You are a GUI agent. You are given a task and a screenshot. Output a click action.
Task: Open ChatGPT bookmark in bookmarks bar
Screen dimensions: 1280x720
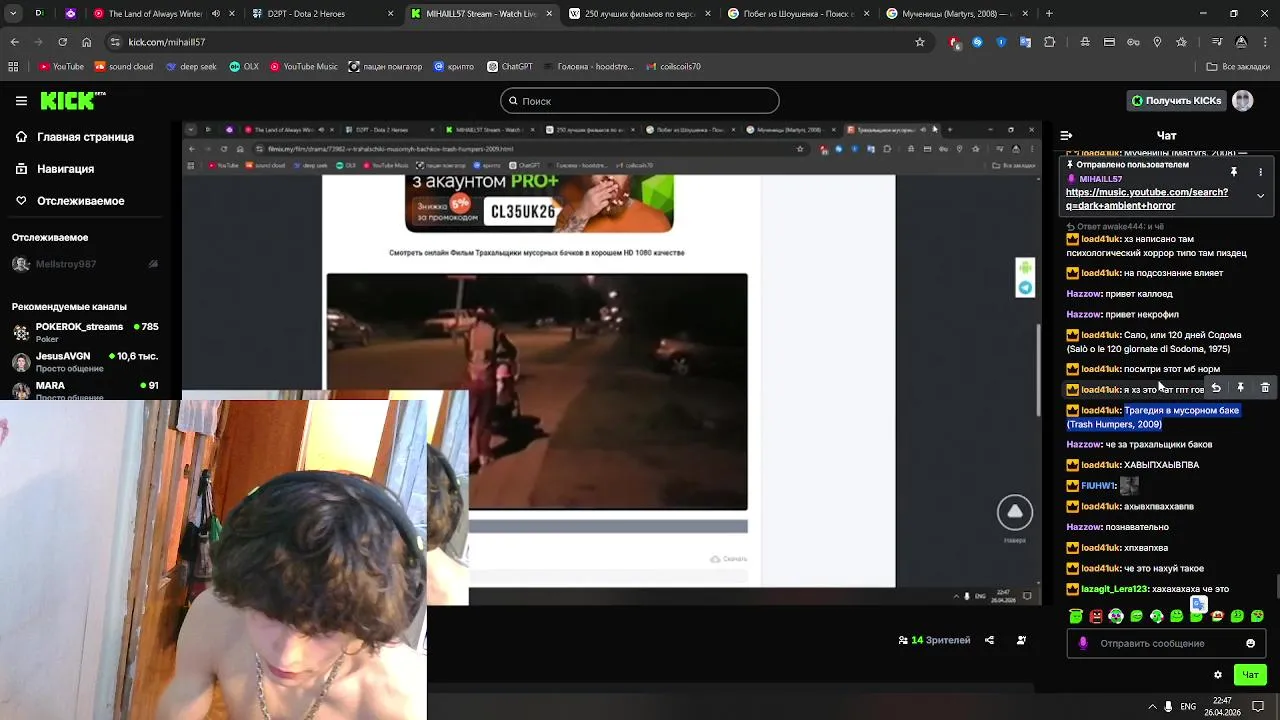click(x=510, y=67)
